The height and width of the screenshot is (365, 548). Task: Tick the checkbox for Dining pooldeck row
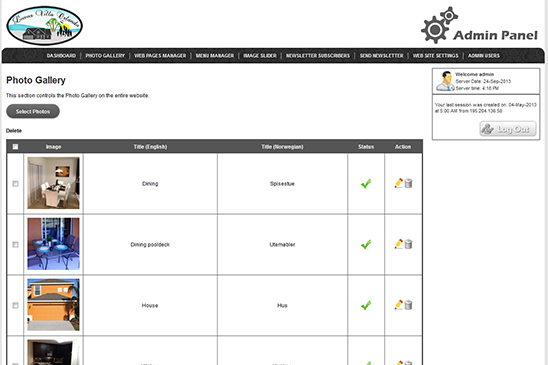pos(15,244)
